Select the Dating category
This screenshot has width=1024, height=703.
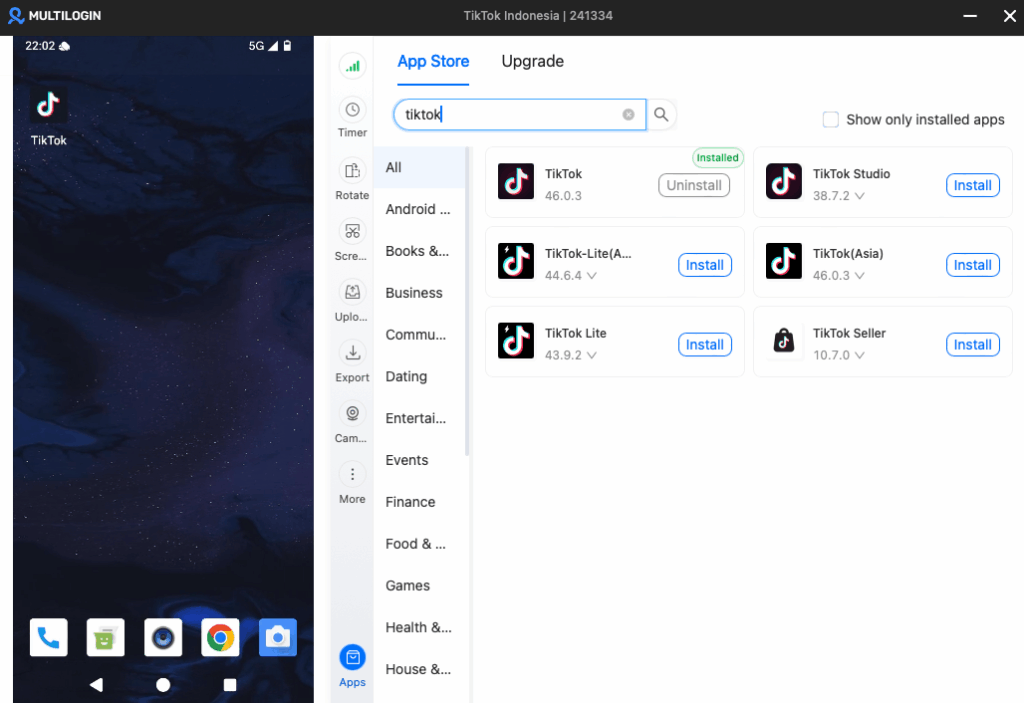point(419,376)
